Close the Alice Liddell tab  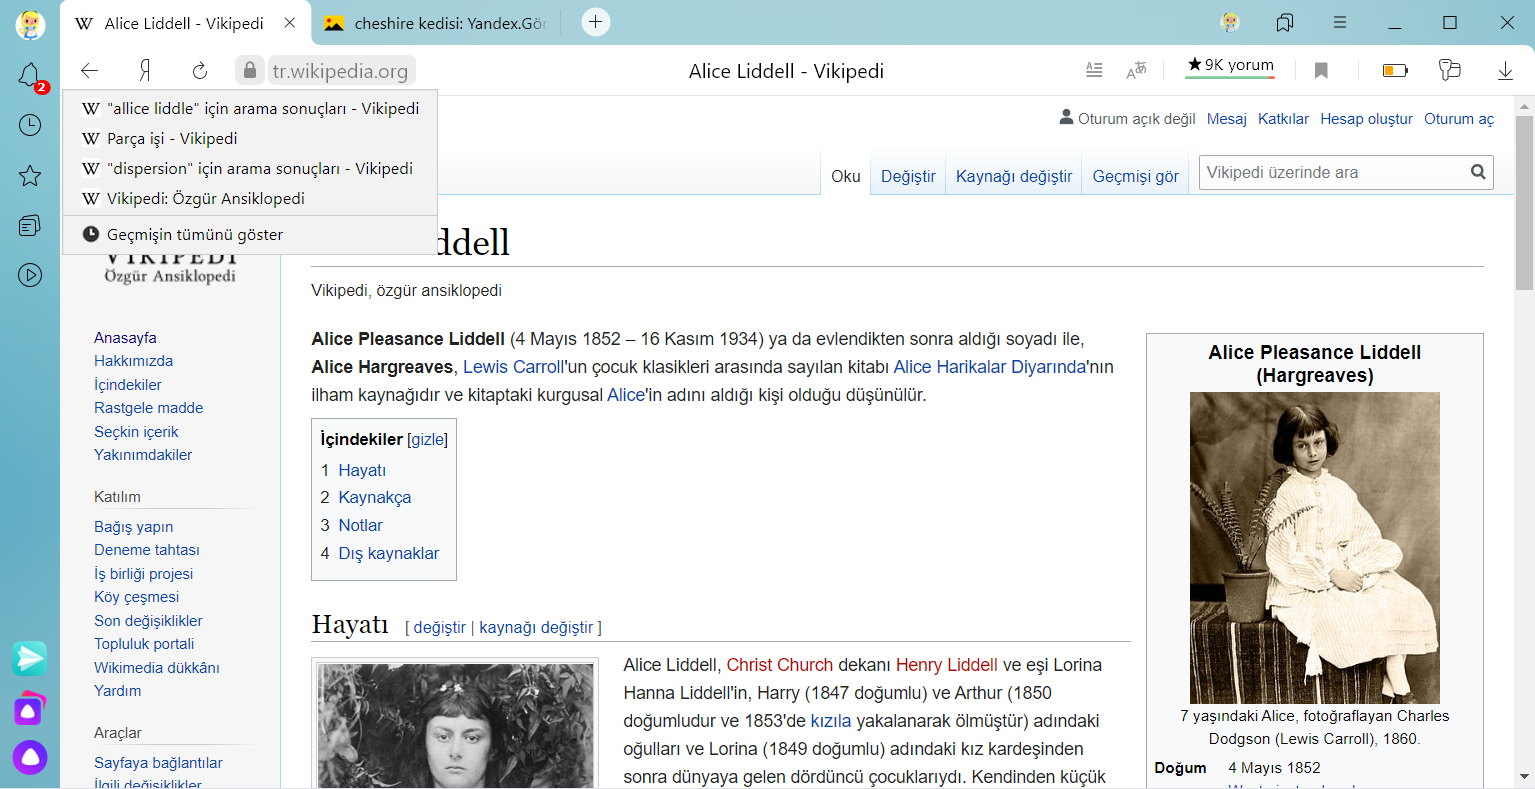tap(290, 22)
